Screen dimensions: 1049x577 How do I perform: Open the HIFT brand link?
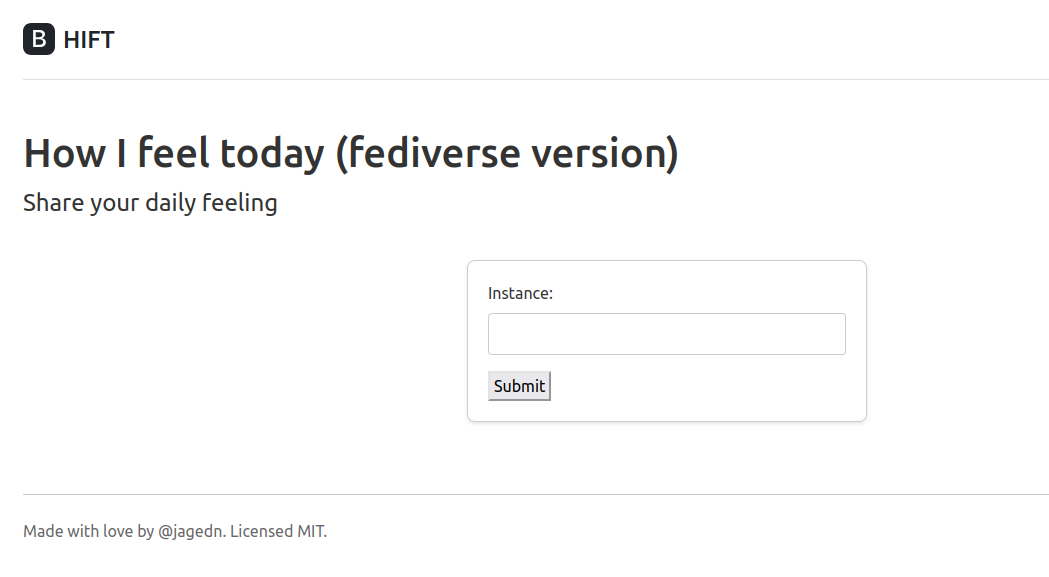89,40
